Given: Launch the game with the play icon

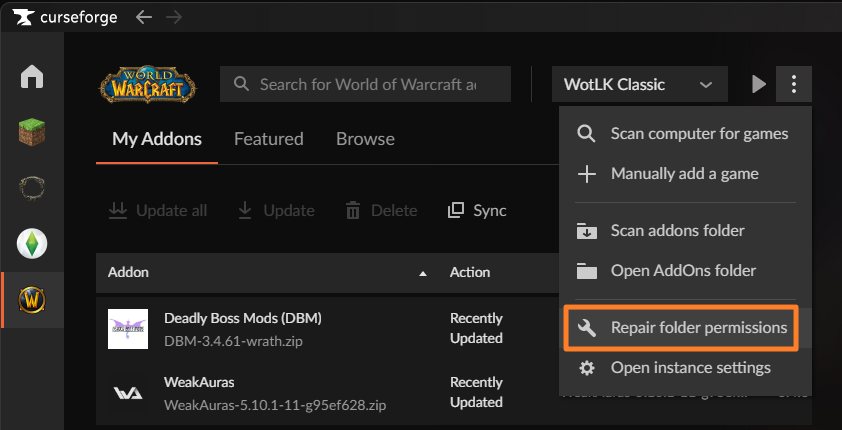Looking at the screenshot, I should pyautogui.click(x=758, y=84).
